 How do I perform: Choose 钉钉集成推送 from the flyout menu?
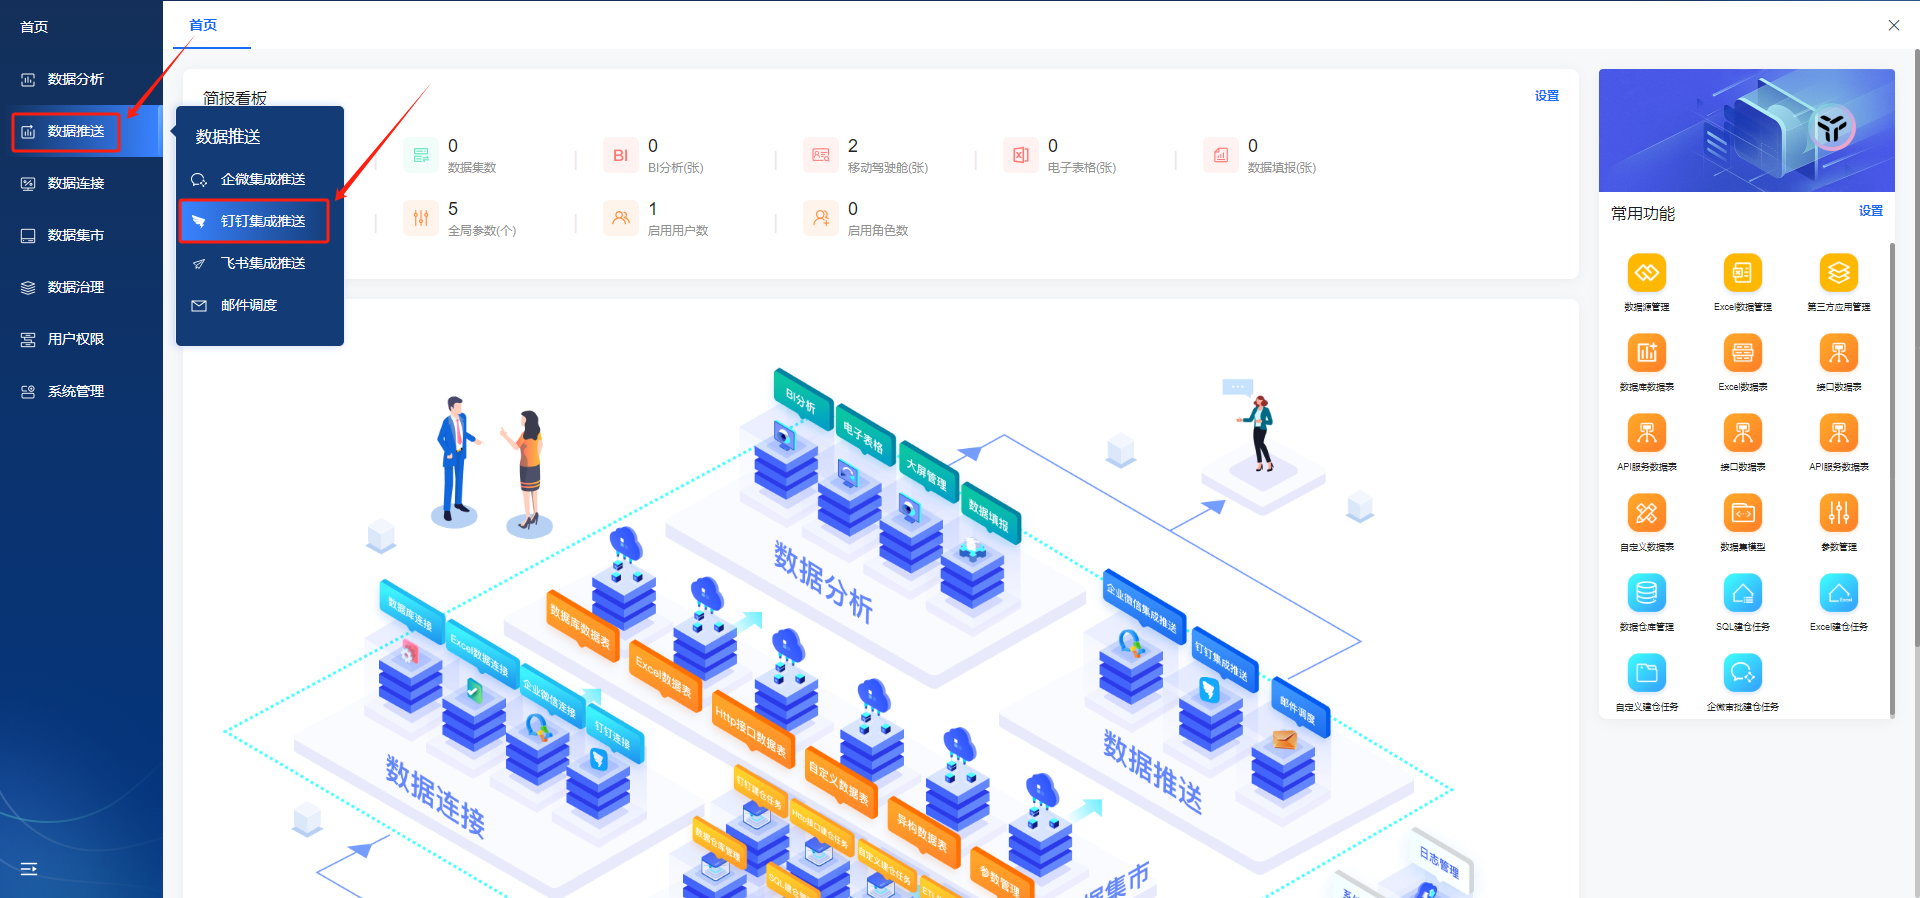[260, 221]
